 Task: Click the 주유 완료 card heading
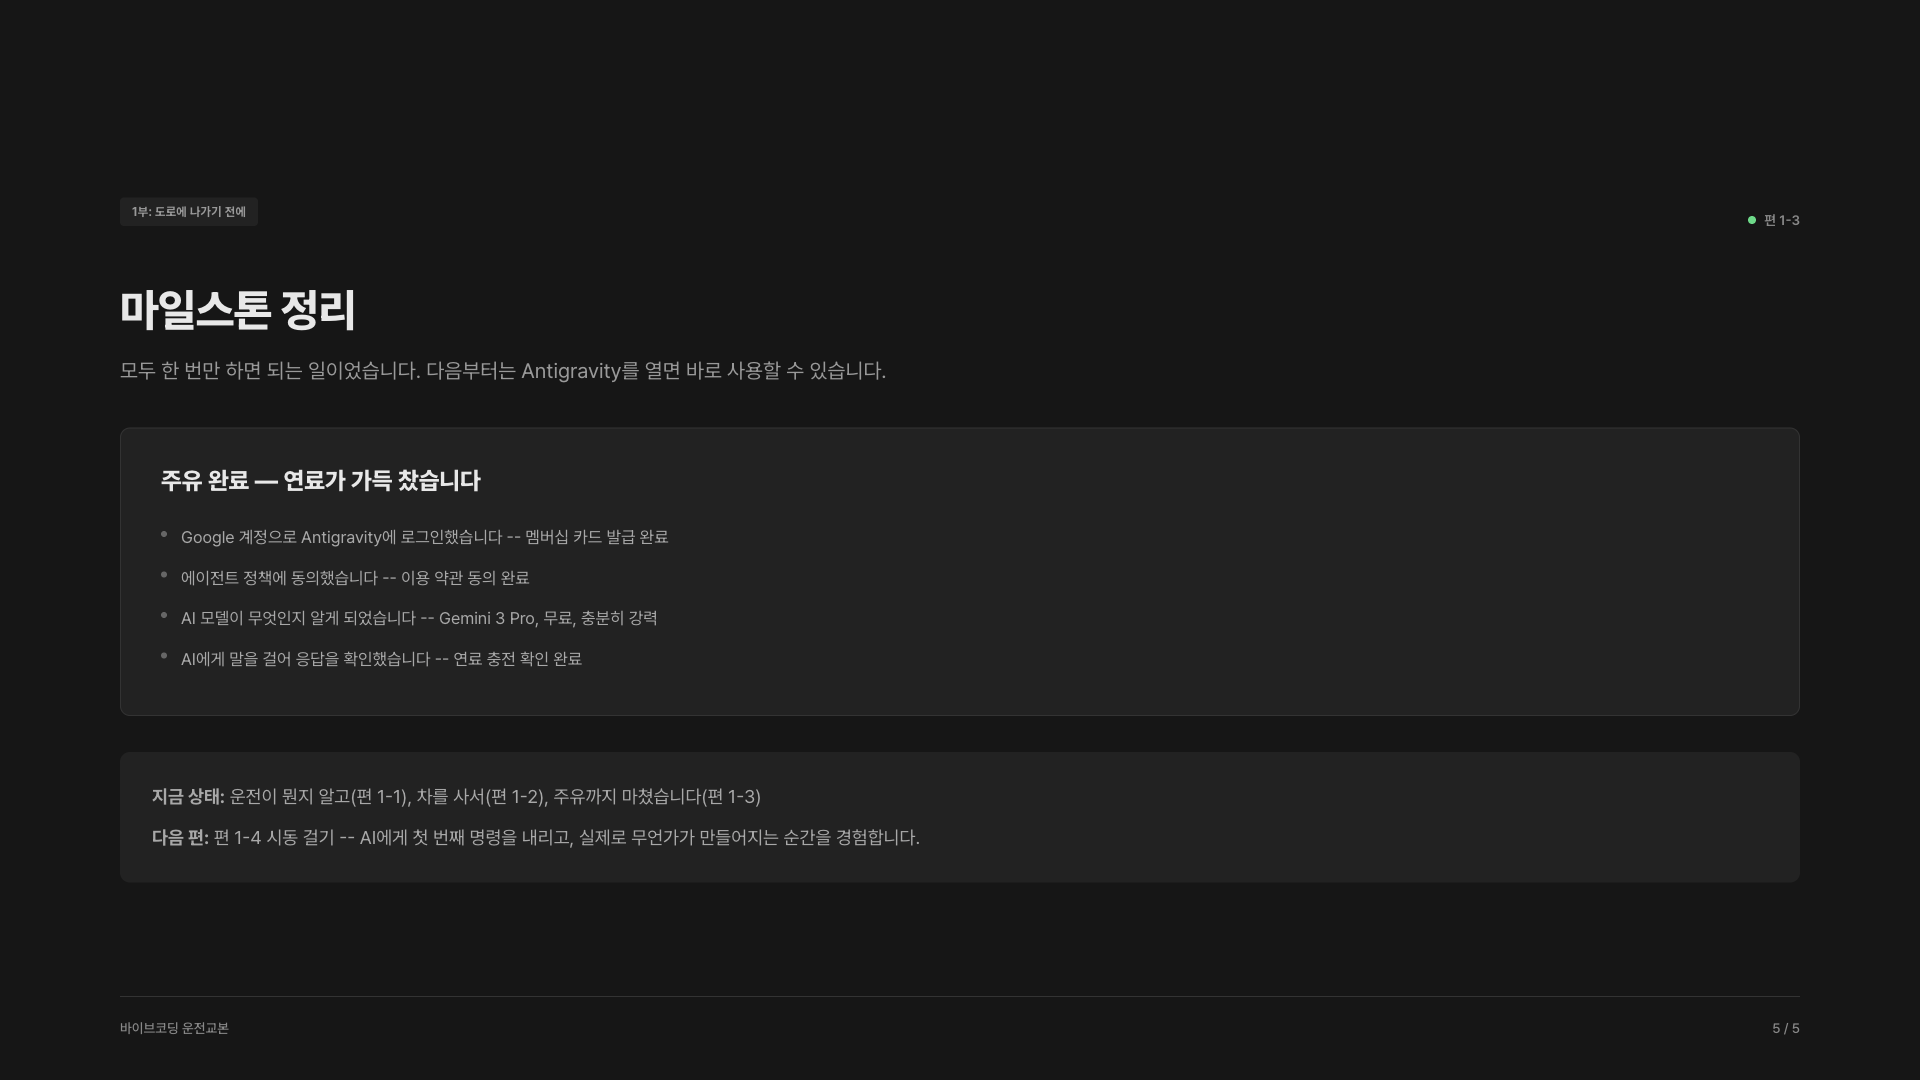coord(321,481)
